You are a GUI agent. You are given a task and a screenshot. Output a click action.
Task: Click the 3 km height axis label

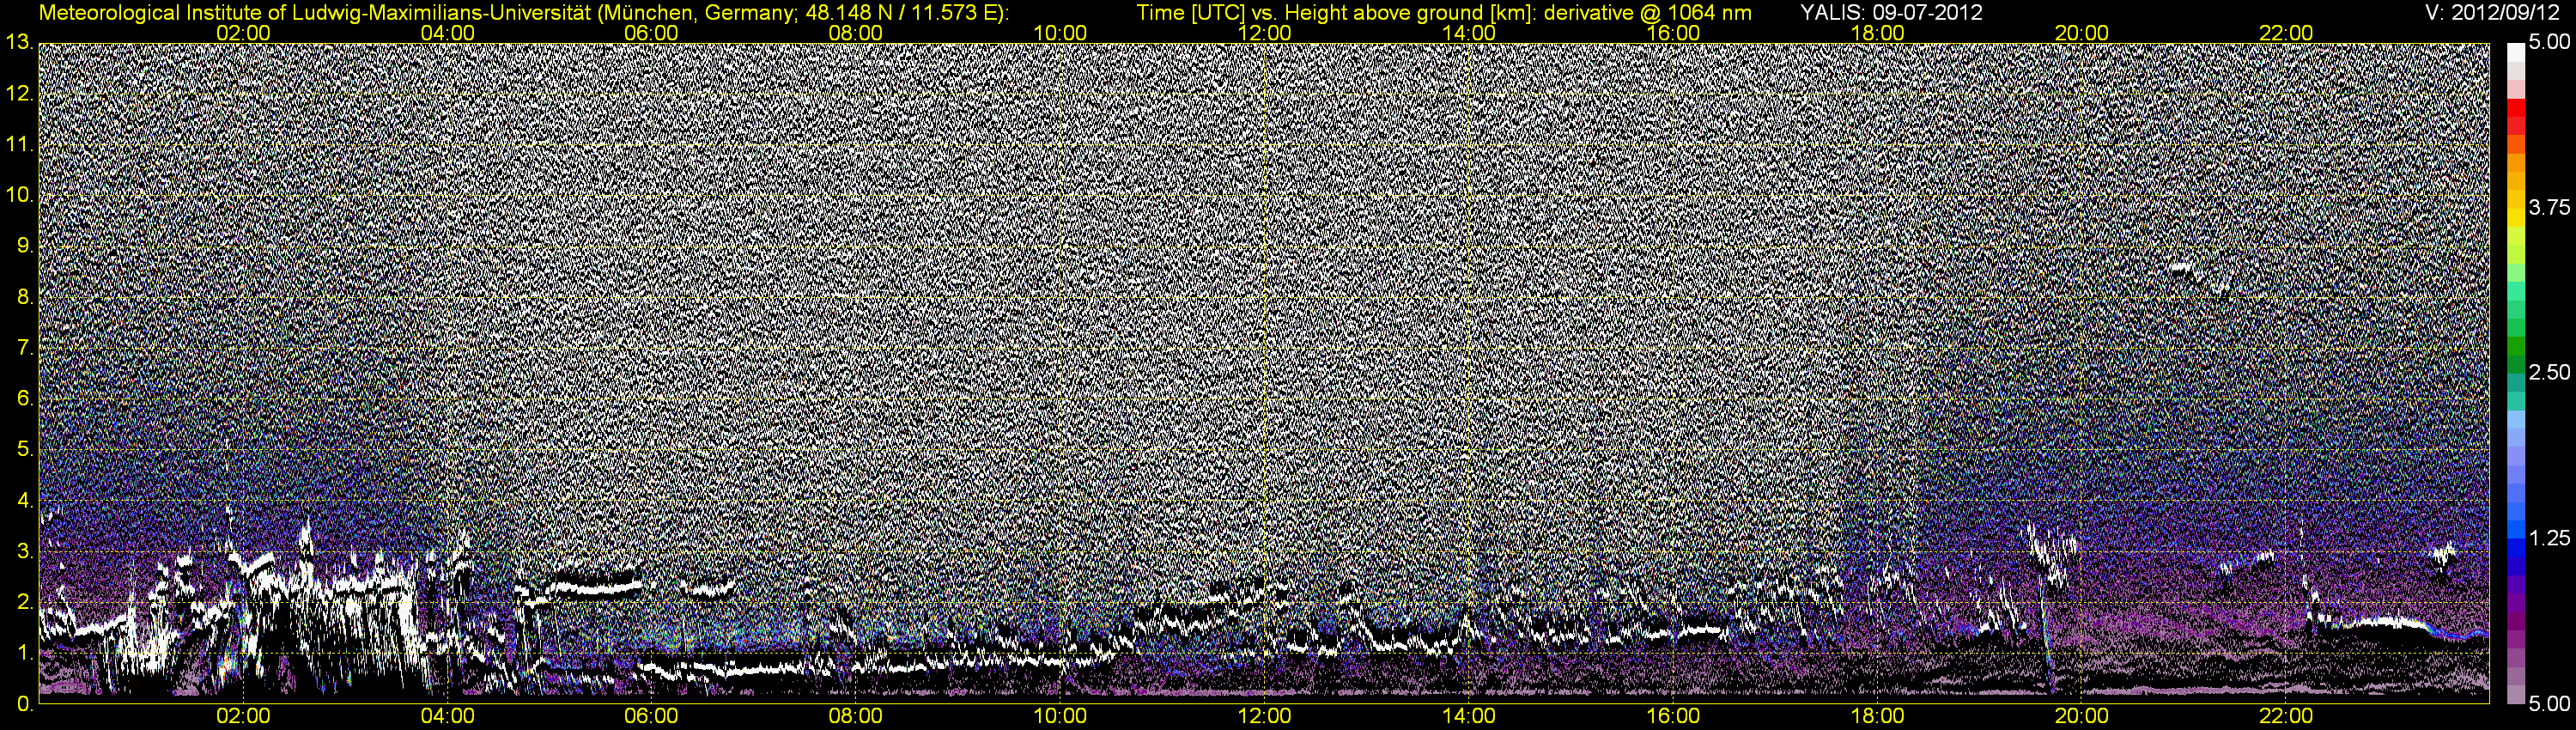pos(25,551)
